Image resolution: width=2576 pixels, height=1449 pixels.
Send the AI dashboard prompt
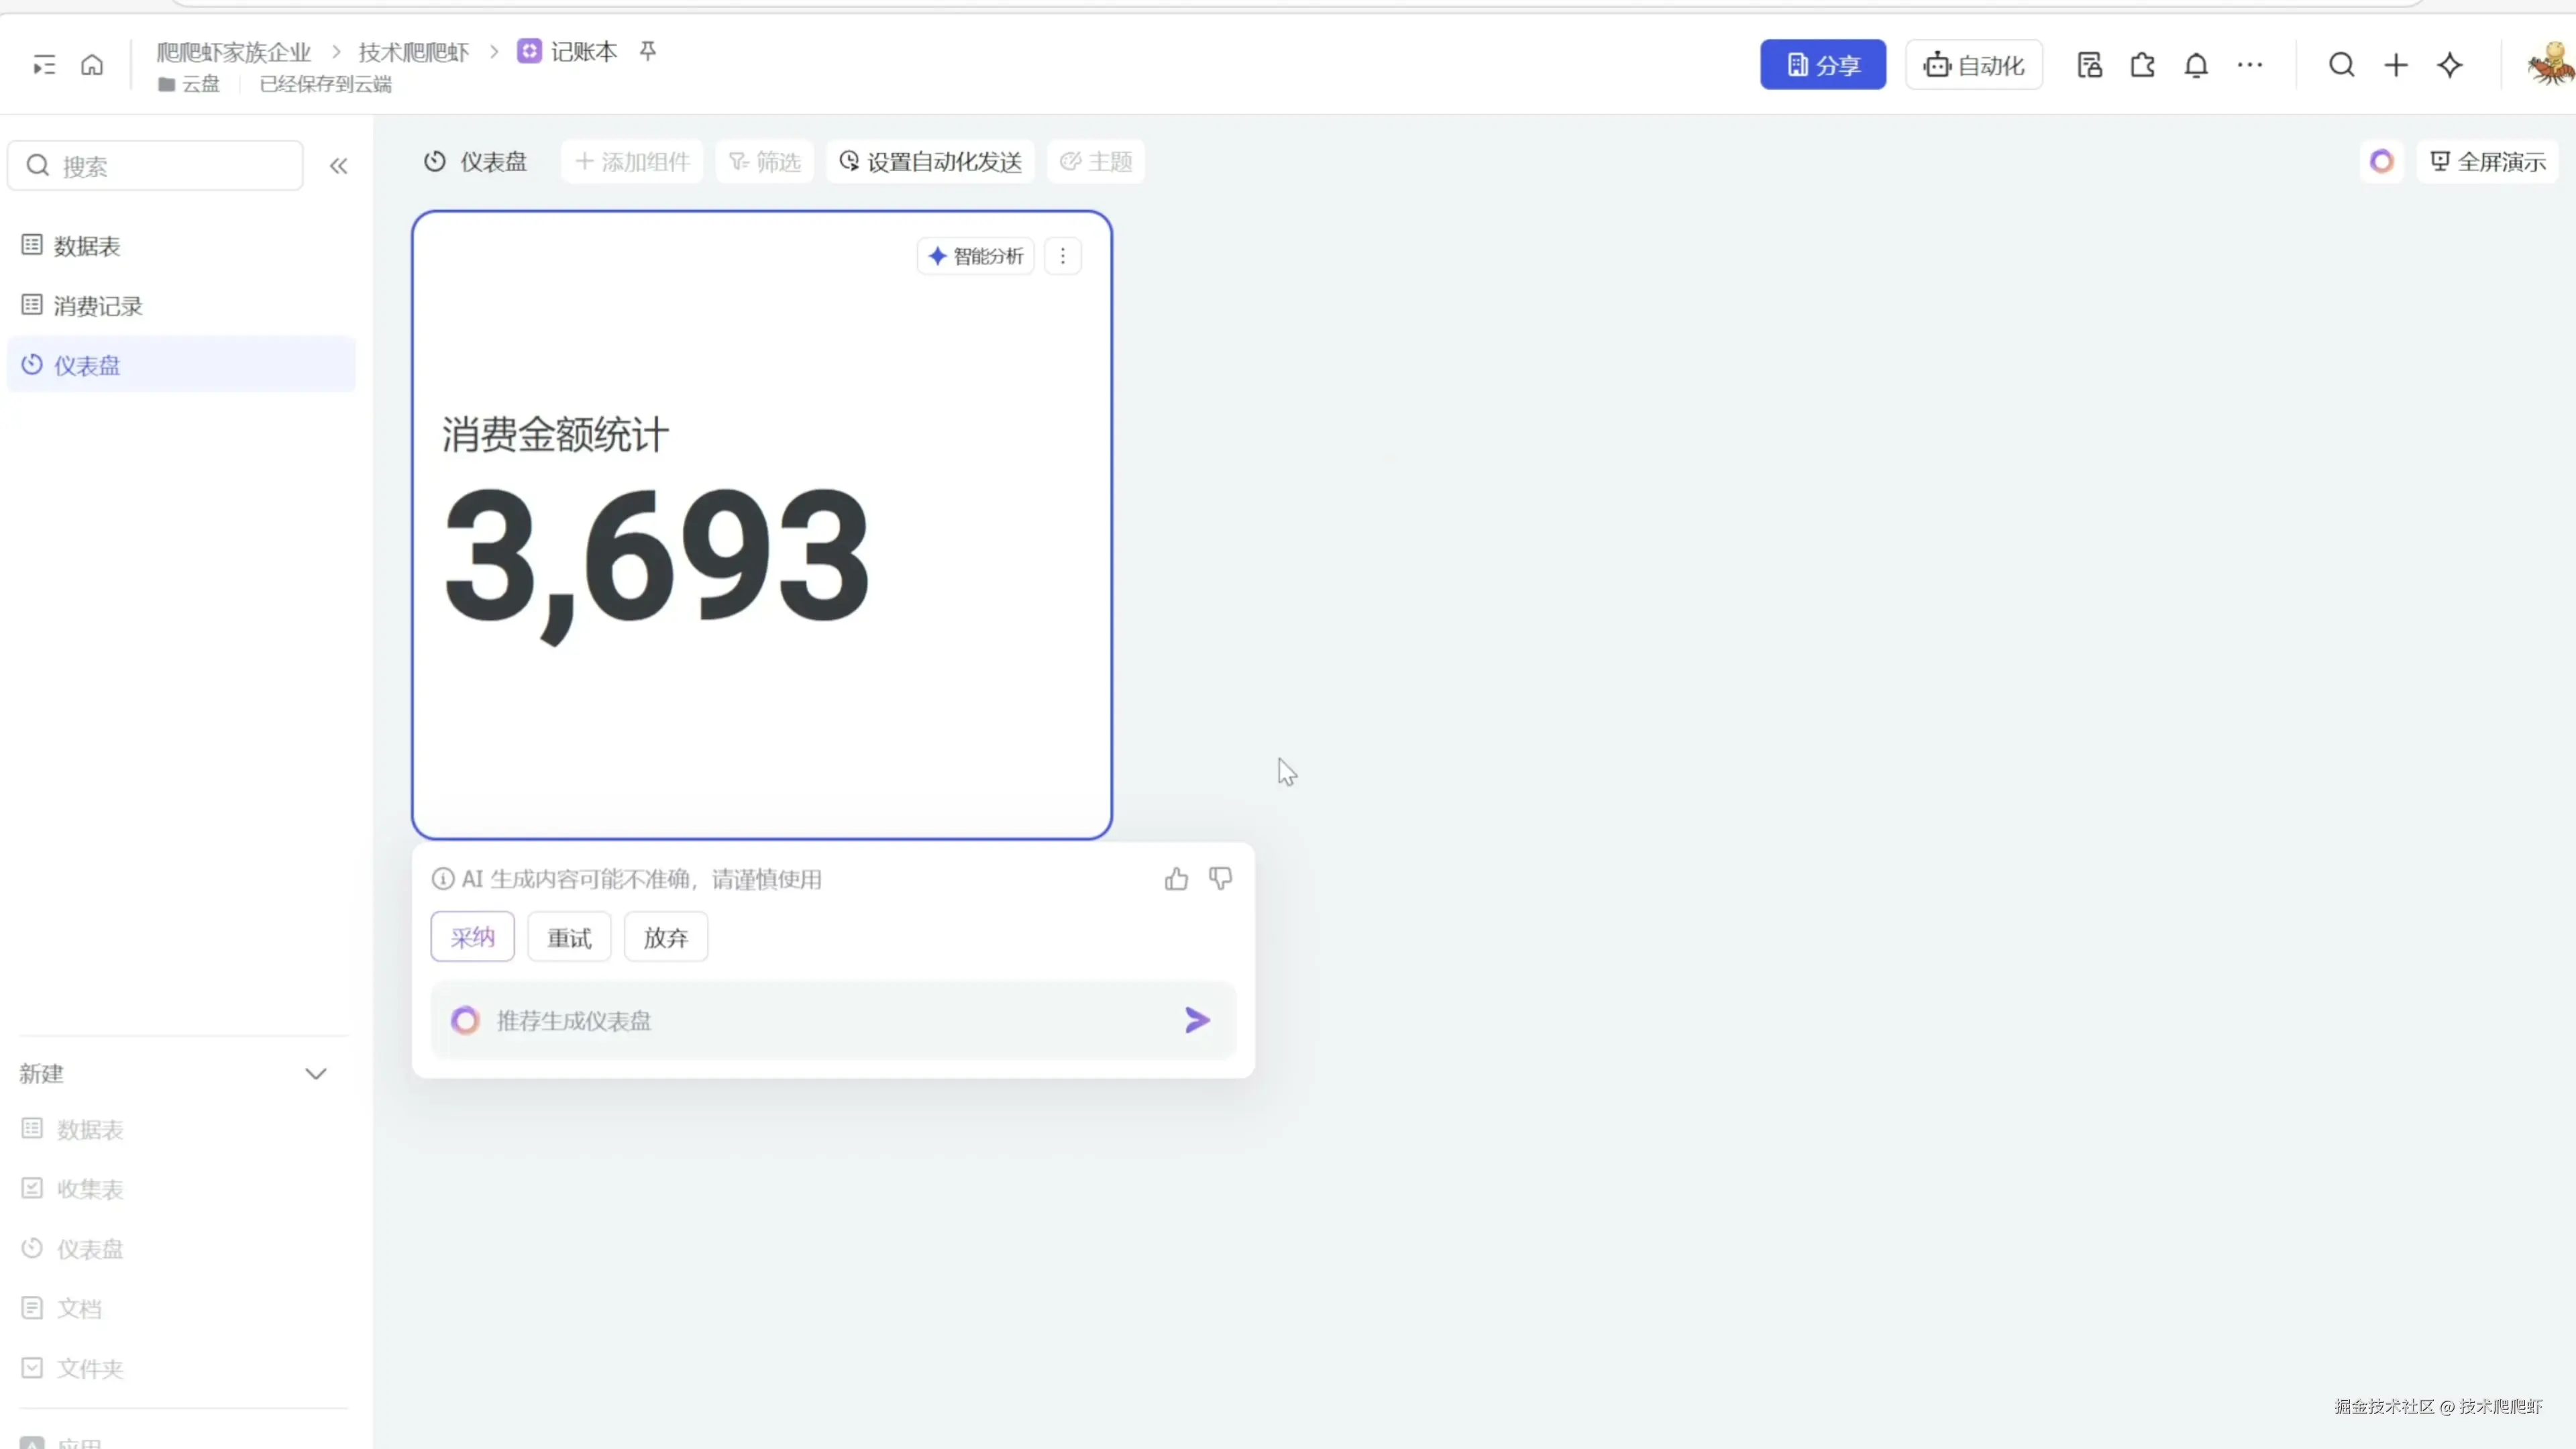pos(1197,1020)
